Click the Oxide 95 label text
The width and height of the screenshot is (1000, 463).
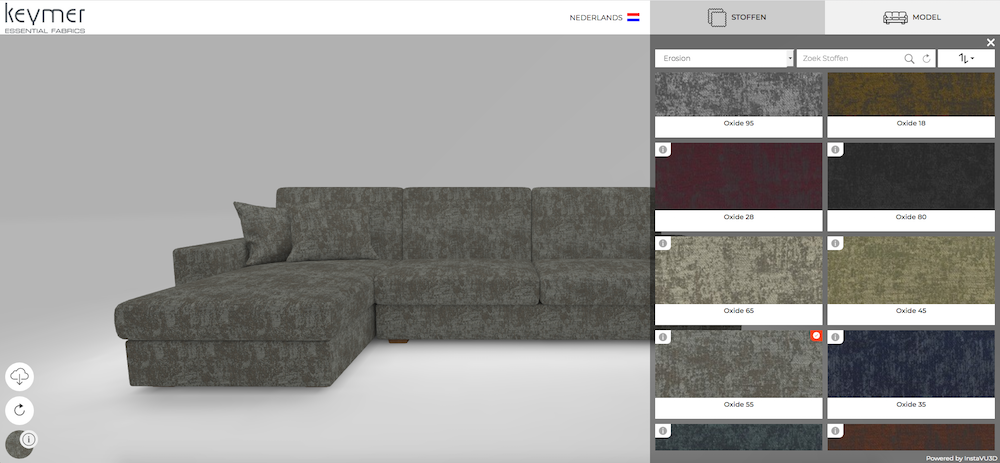739,123
